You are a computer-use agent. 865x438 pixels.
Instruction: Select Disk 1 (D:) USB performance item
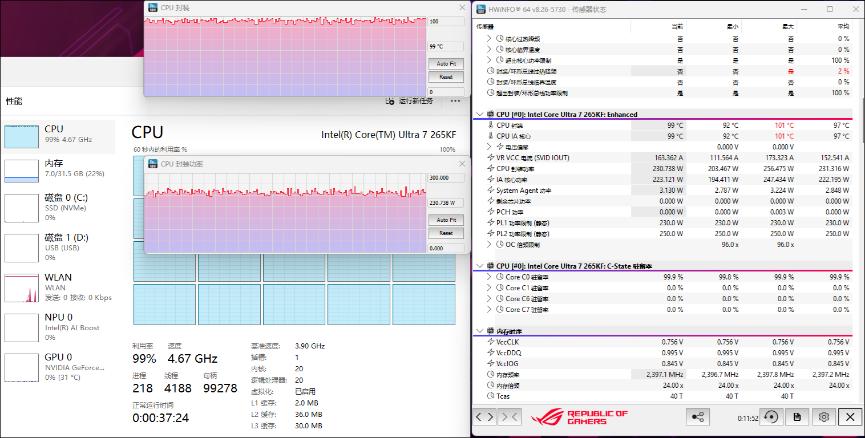(59, 247)
